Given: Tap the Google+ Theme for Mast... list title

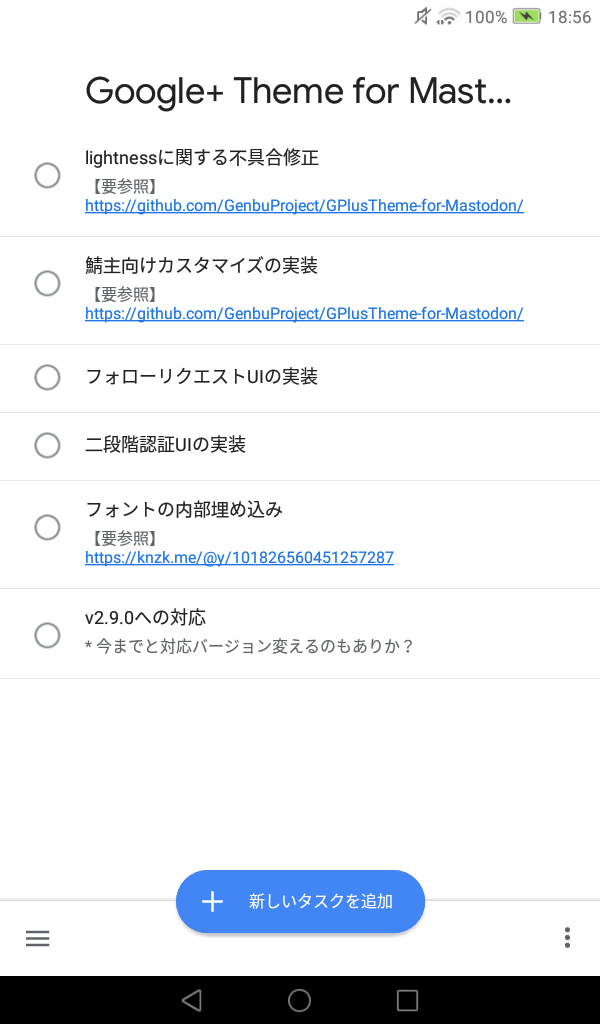Looking at the screenshot, I should tap(298, 92).
